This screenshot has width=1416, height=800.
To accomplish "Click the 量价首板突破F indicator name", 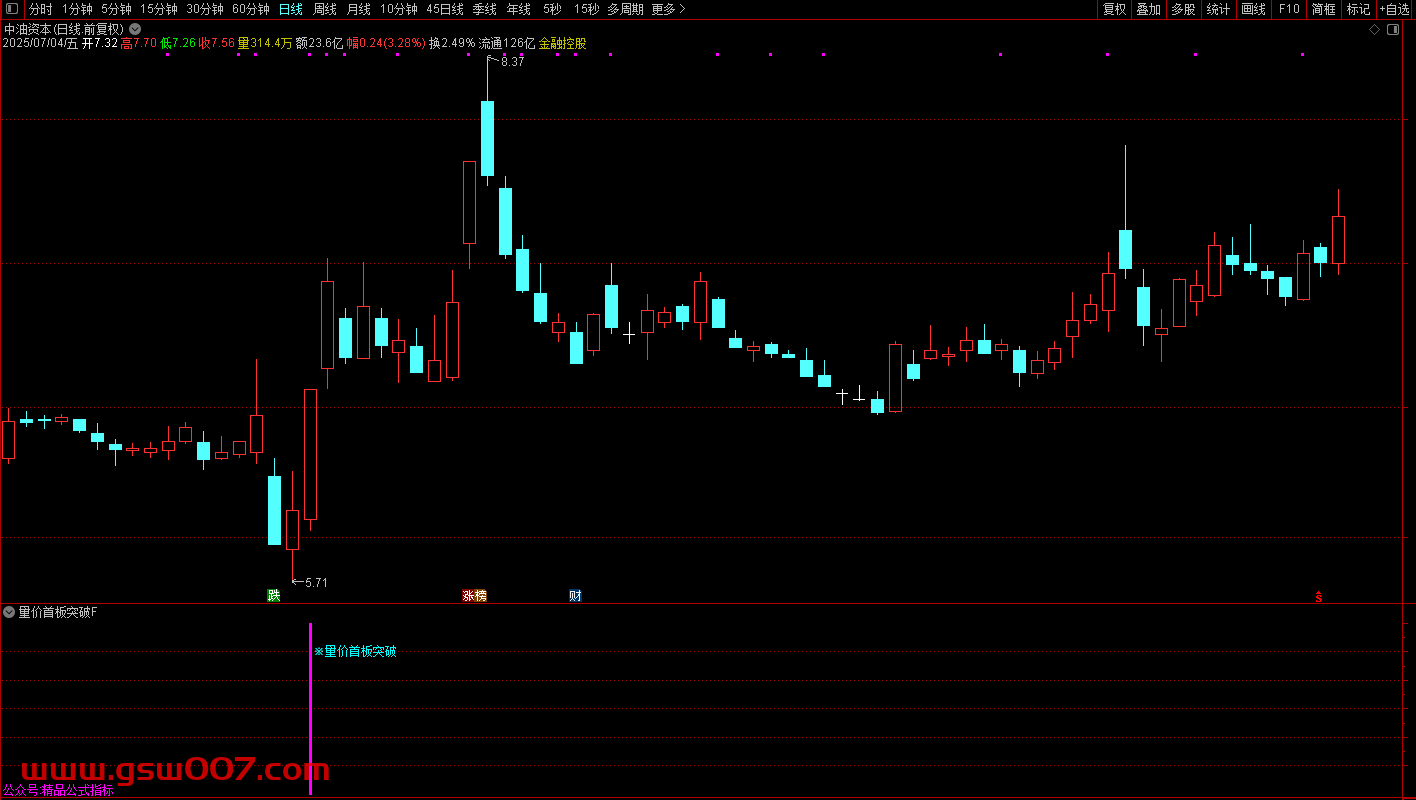I will pos(58,612).
